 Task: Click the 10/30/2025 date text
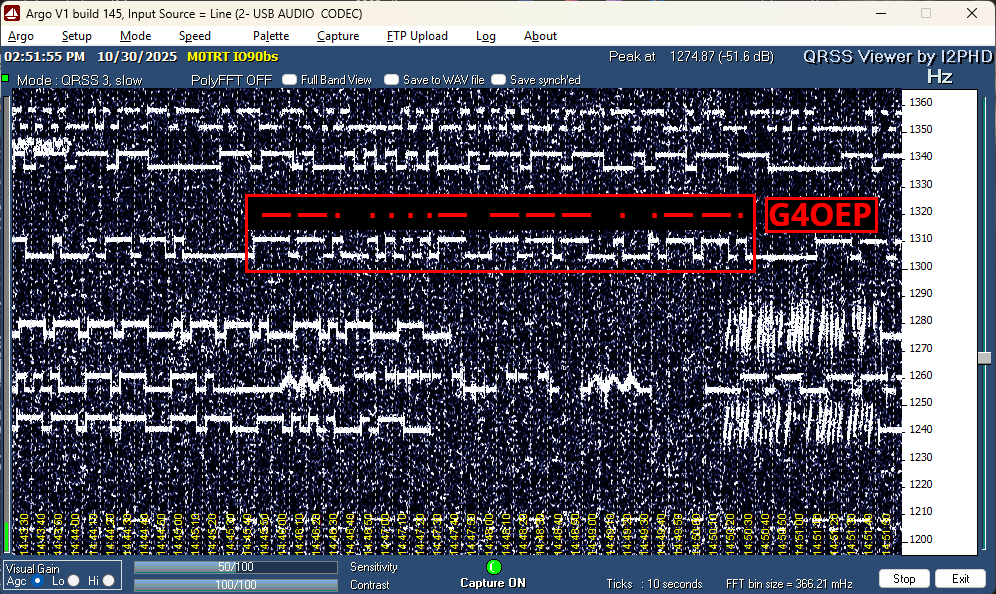(137, 57)
